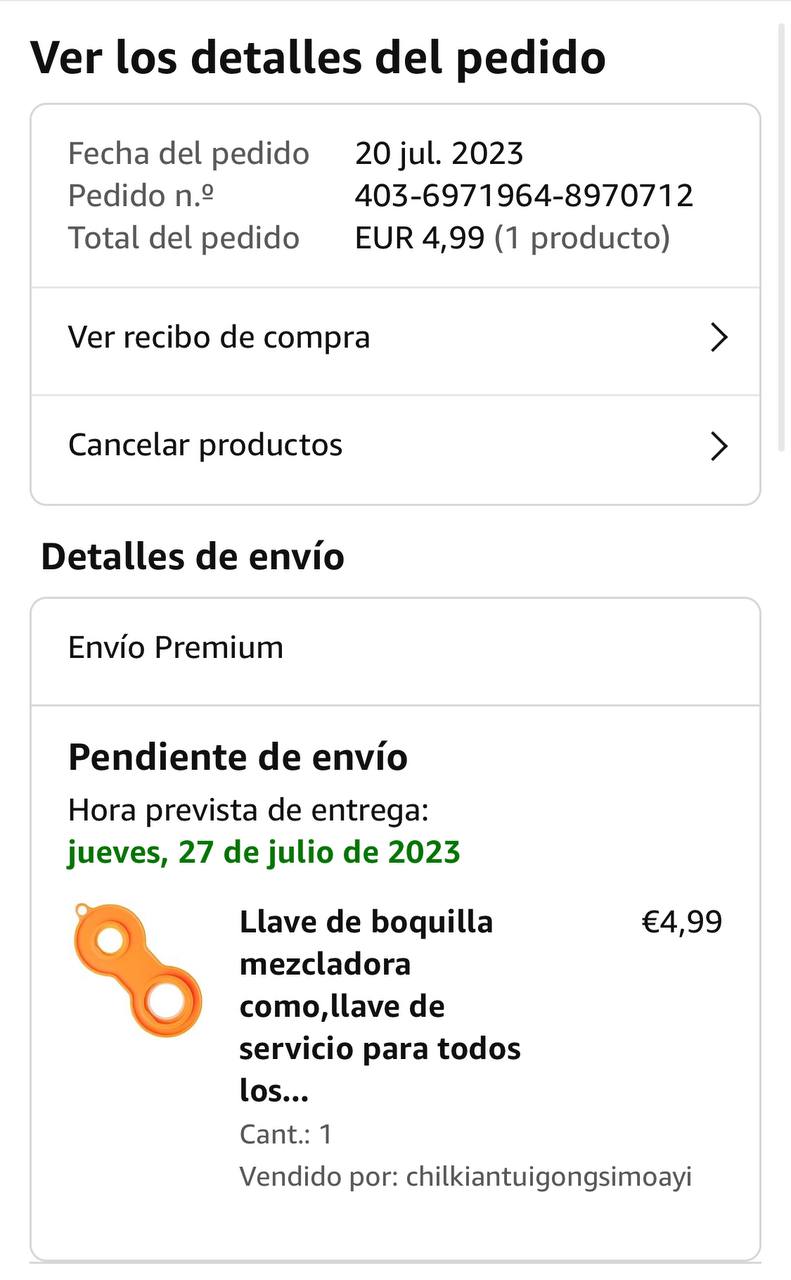Click the Detalles de envío section heading
Viewport: 791px width, 1280px height.
(x=193, y=556)
